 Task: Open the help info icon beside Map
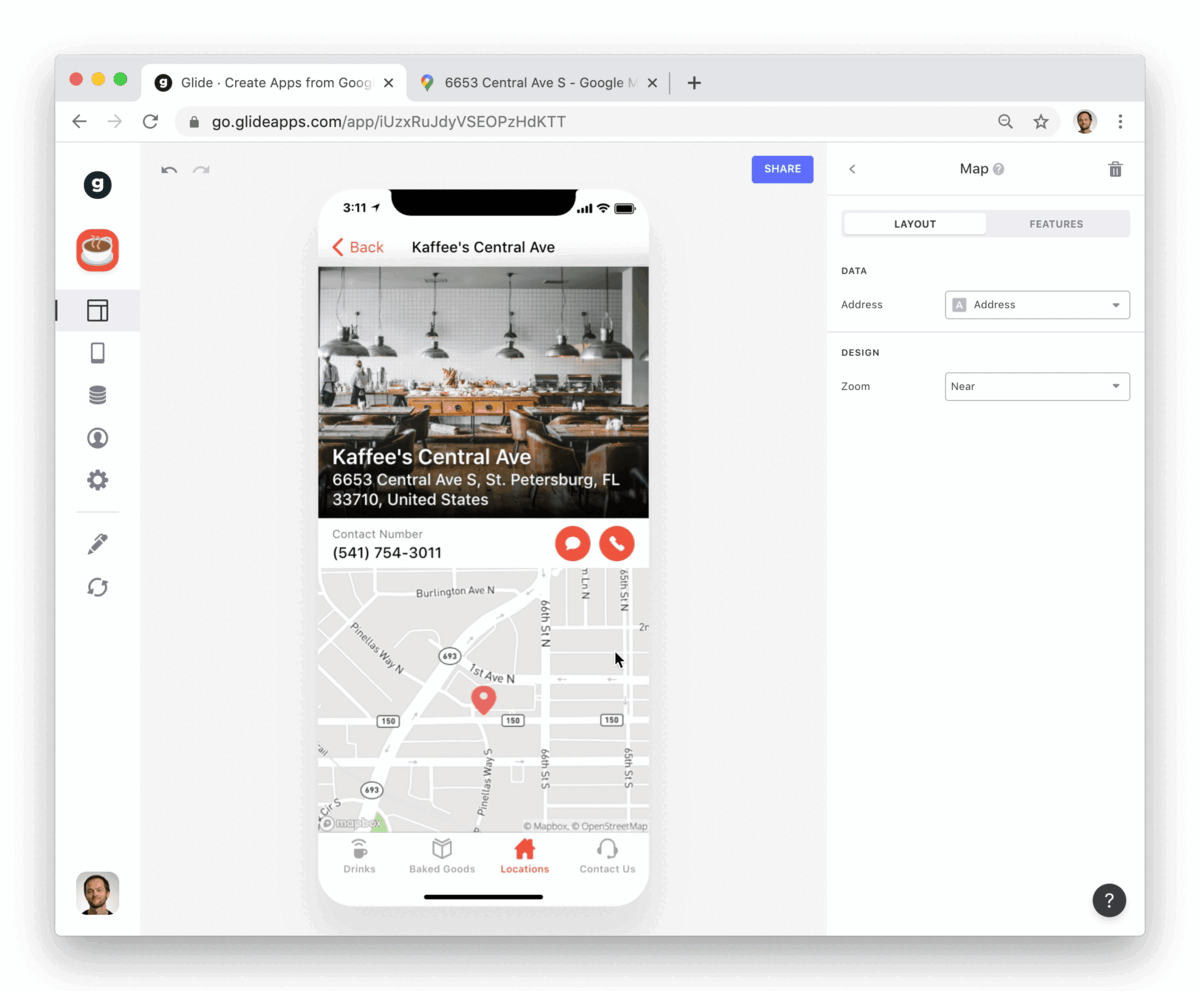[x=998, y=169]
